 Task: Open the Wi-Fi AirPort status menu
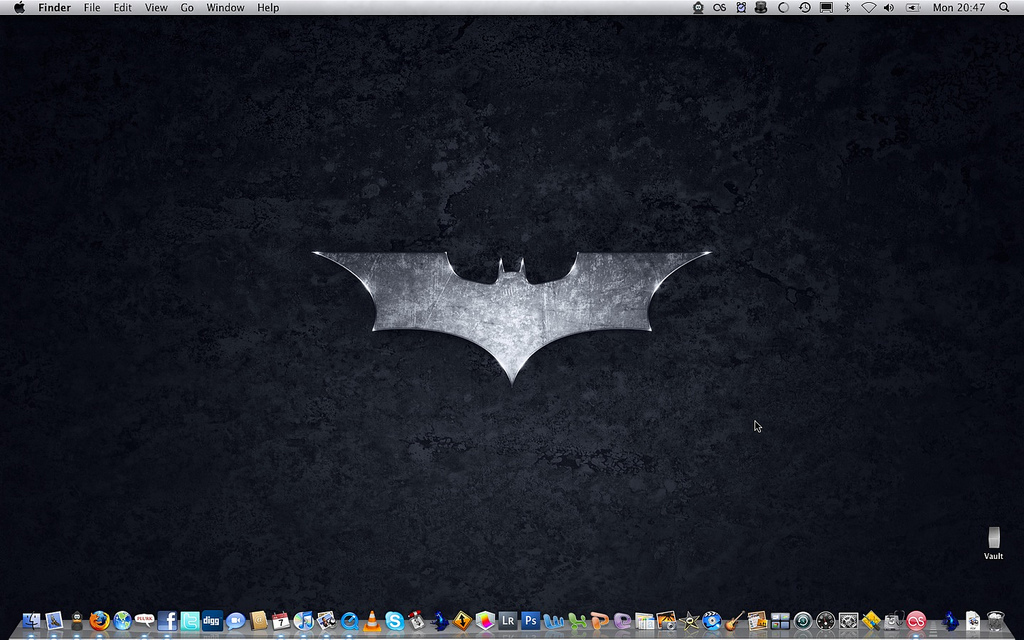pos(869,8)
